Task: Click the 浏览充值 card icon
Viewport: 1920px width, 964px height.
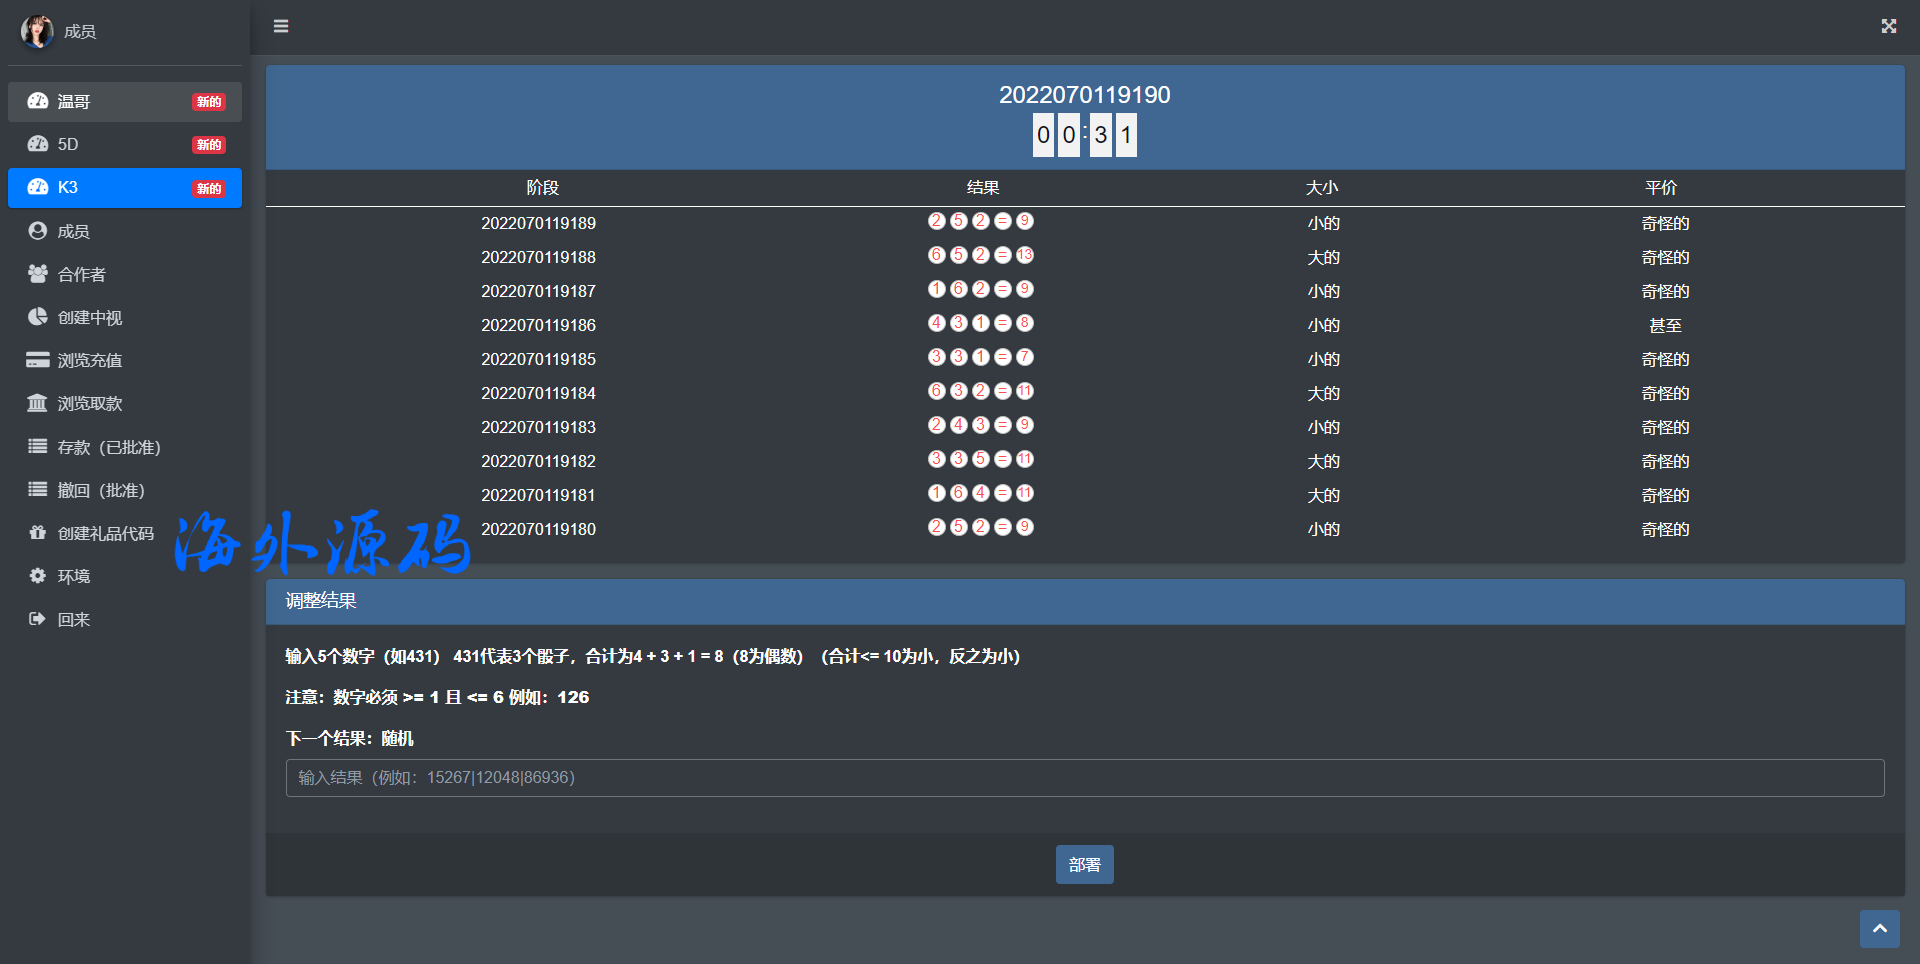Action: (x=38, y=360)
